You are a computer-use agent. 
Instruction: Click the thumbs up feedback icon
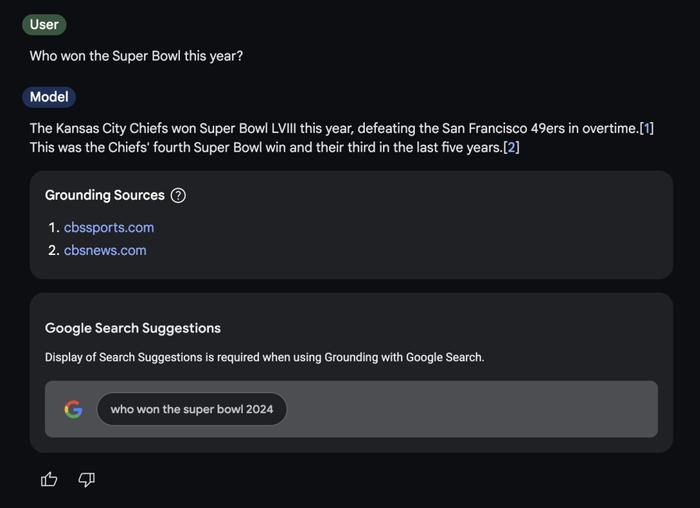[49, 479]
